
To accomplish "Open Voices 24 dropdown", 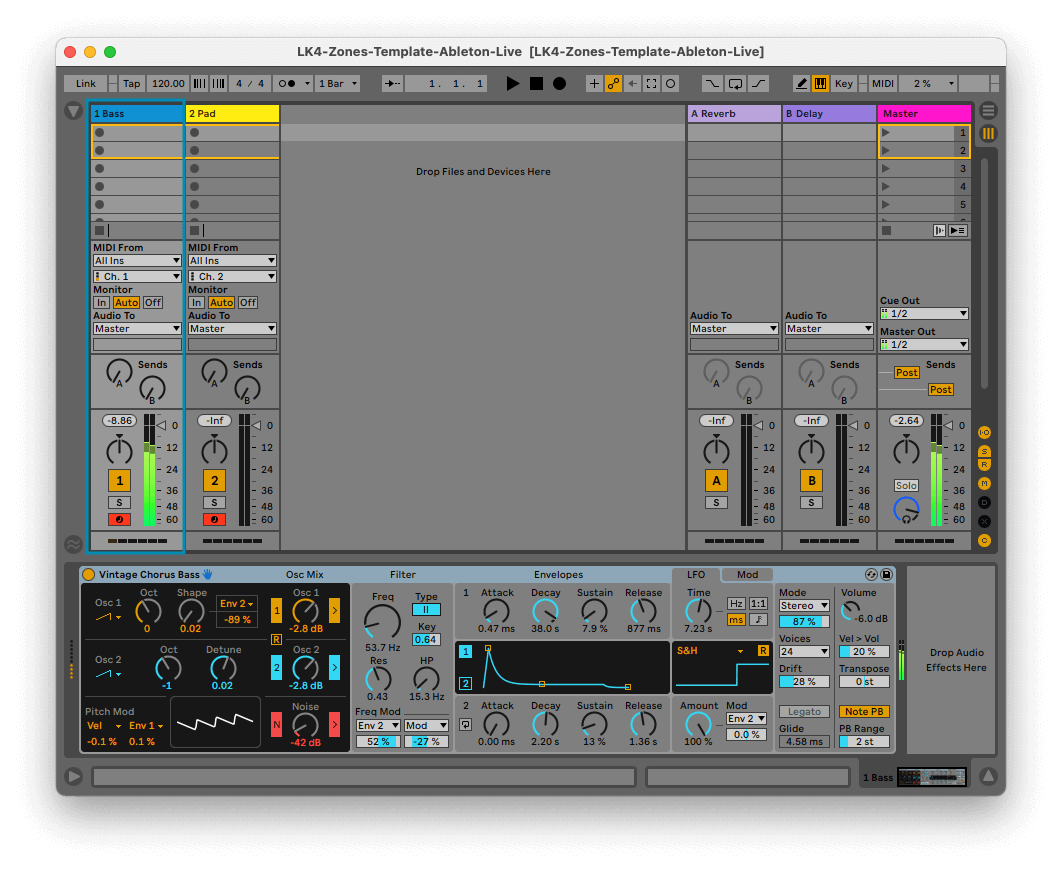I will (804, 651).
